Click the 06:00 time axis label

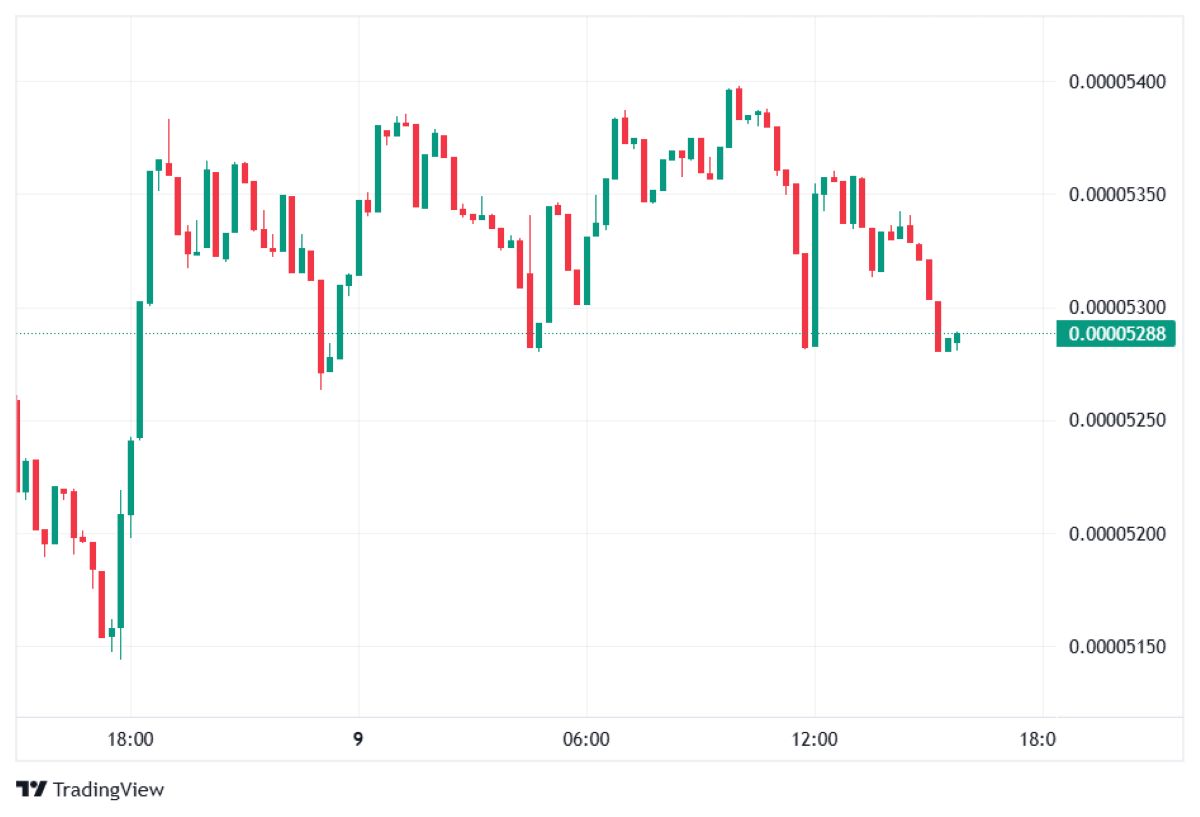point(586,740)
